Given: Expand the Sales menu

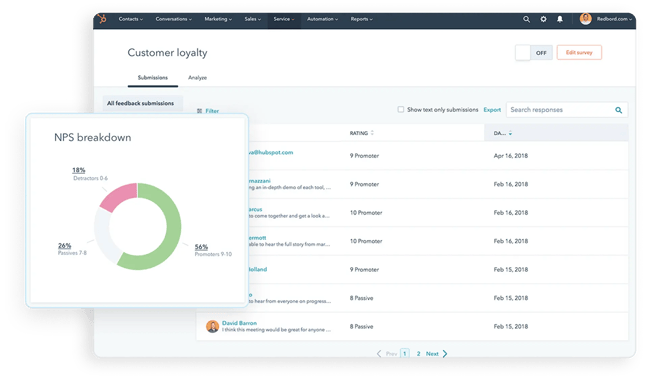Looking at the screenshot, I should 253,19.
